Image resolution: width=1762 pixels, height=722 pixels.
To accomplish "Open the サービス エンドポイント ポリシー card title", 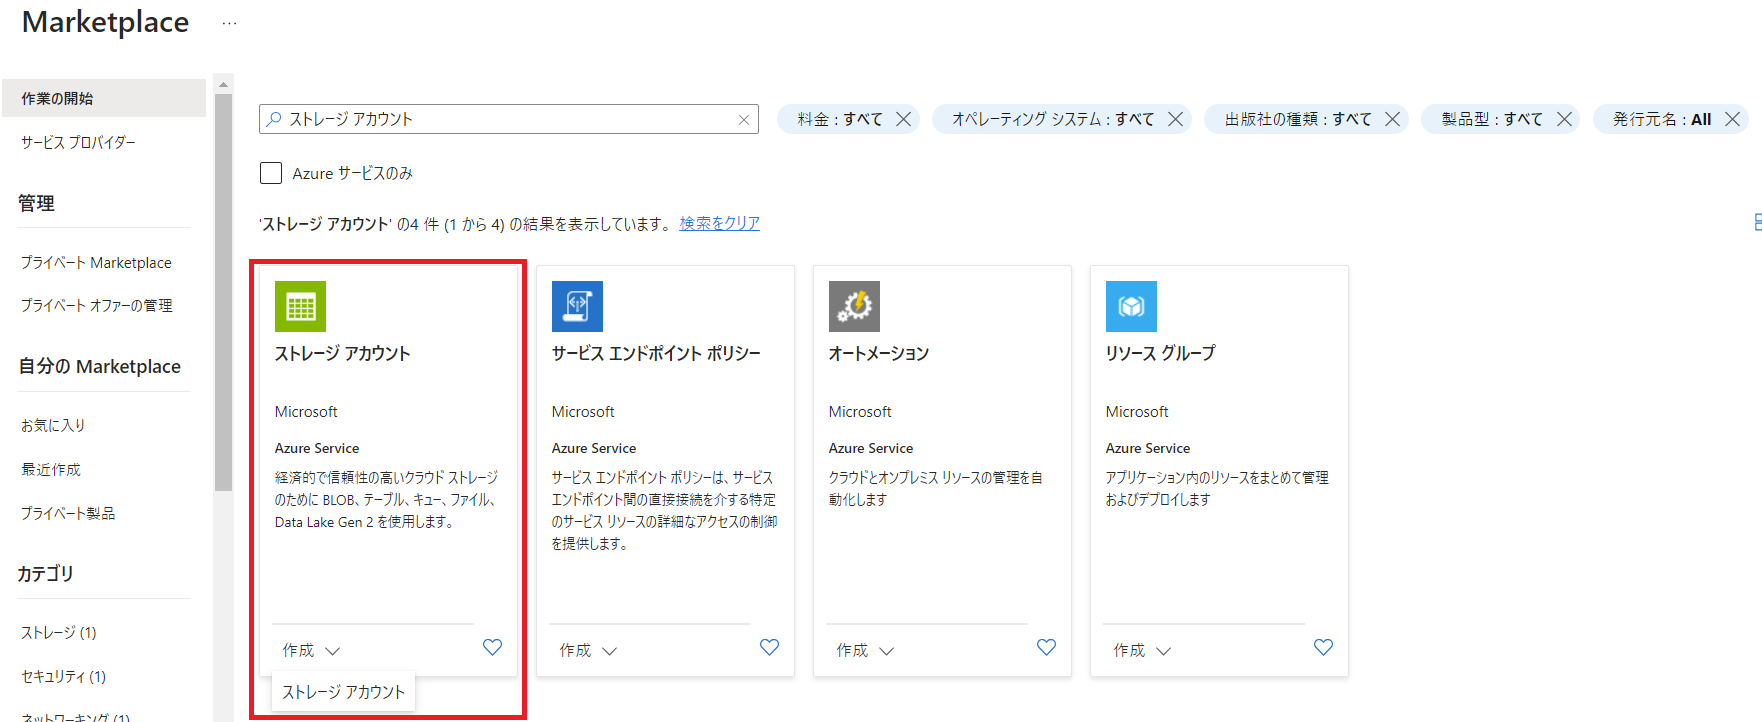I will (x=656, y=353).
